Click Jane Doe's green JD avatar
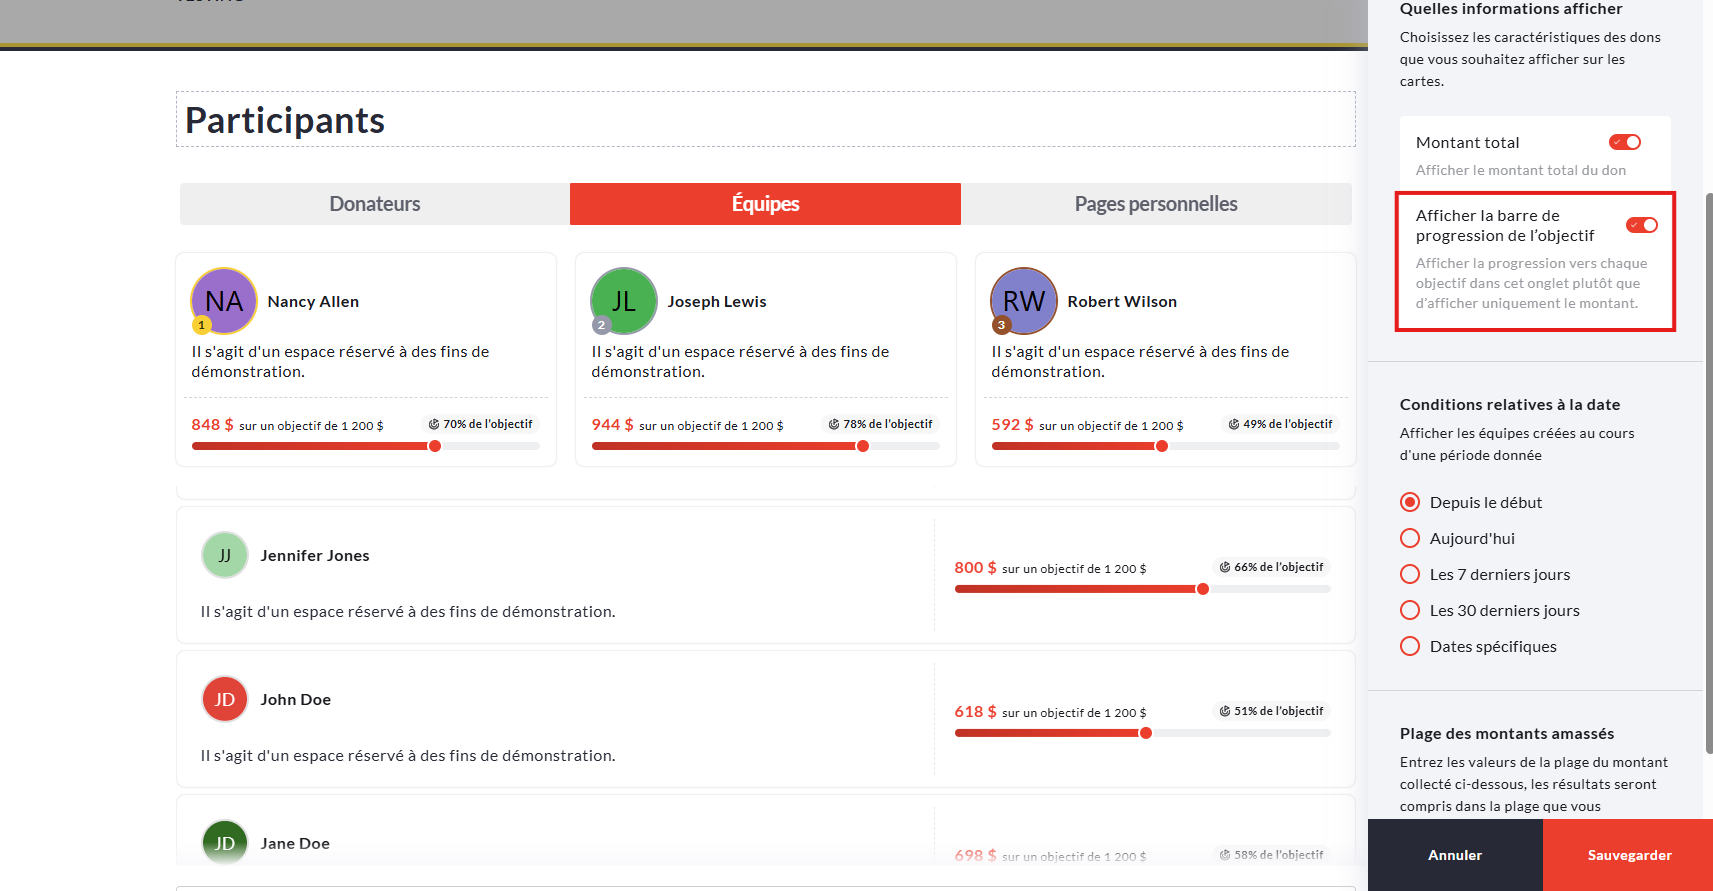1713x891 pixels. coord(225,843)
